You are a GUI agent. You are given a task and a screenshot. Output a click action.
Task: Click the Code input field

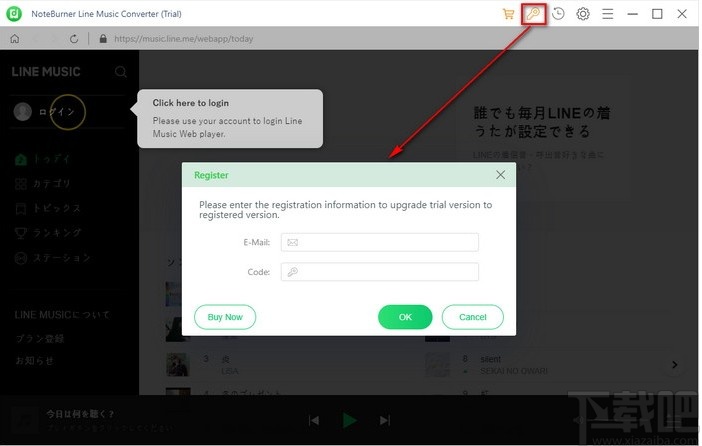tap(380, 272)
